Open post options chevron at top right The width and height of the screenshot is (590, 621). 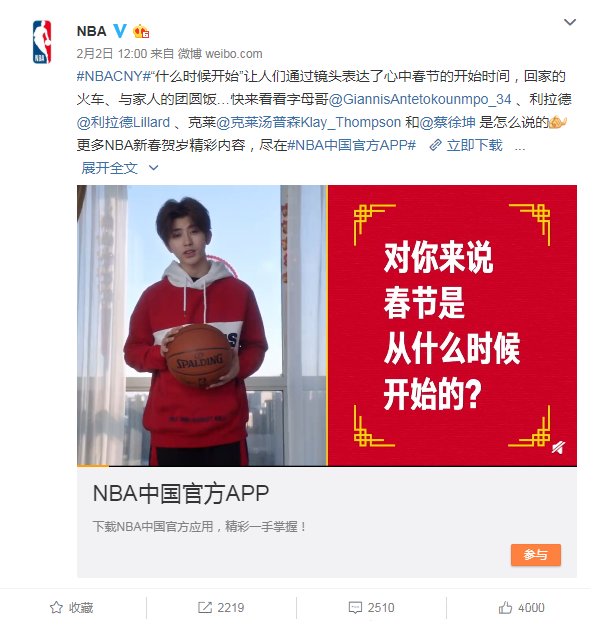(570, 22)
